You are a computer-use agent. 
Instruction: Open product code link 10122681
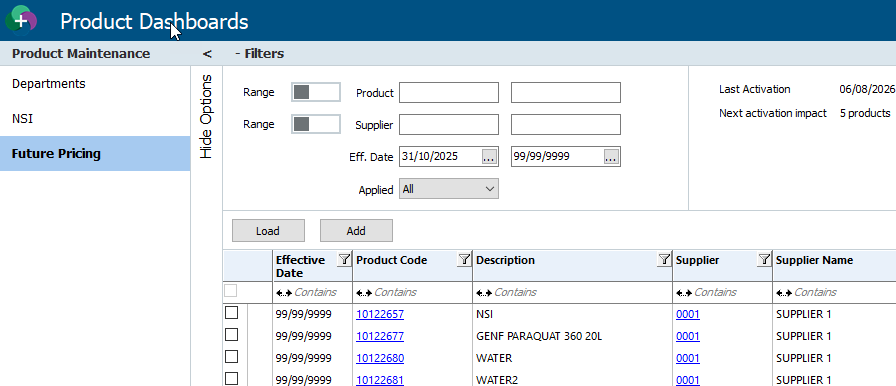click(380, 380)
